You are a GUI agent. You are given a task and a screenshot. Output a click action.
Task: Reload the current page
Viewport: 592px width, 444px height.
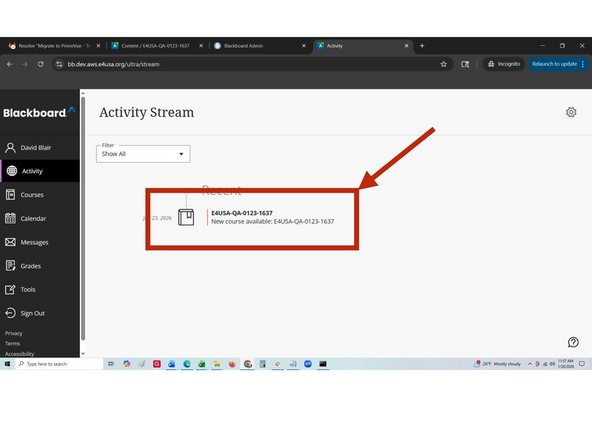coord(40,64)
